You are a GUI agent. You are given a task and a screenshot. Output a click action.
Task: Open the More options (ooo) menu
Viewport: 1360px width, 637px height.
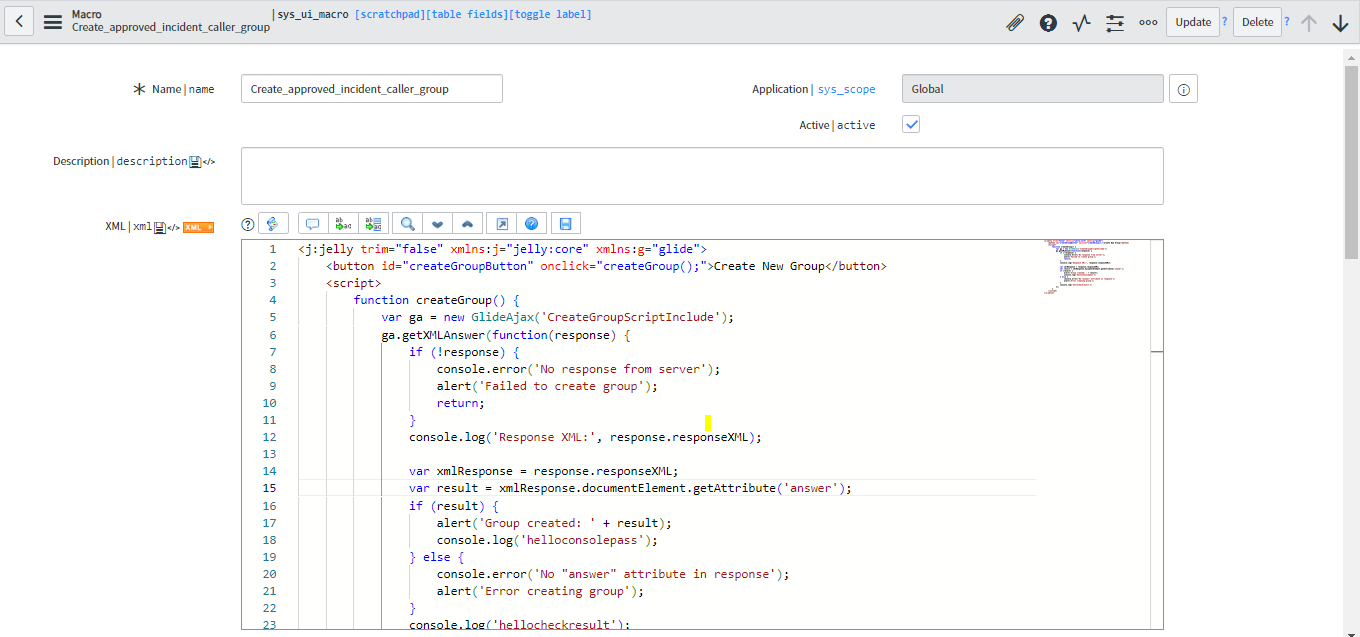(x=1147, y=21)
